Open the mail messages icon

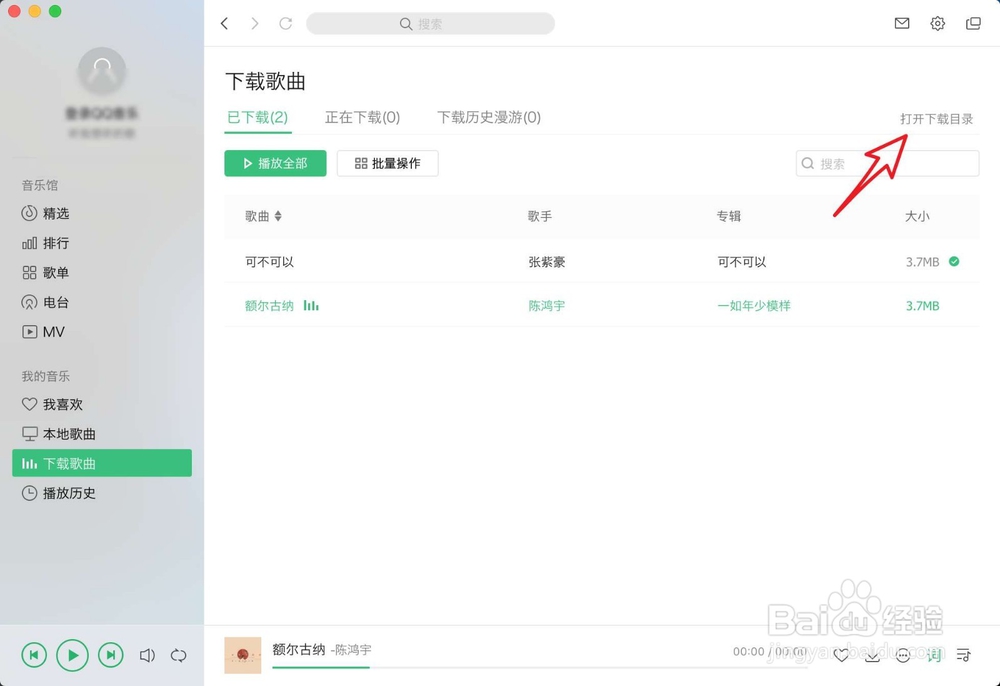[902, 24]
